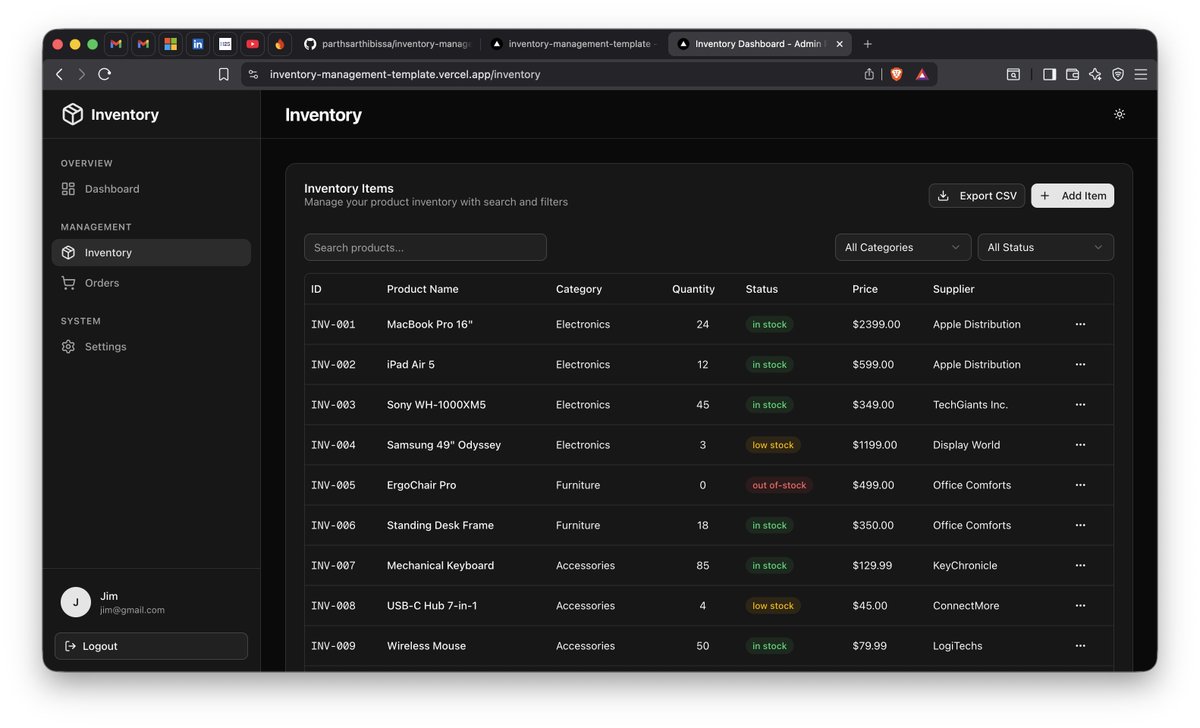Click the Quantity column header
This screenshot has height=728, width=1200.
click(x=693, y=289)
